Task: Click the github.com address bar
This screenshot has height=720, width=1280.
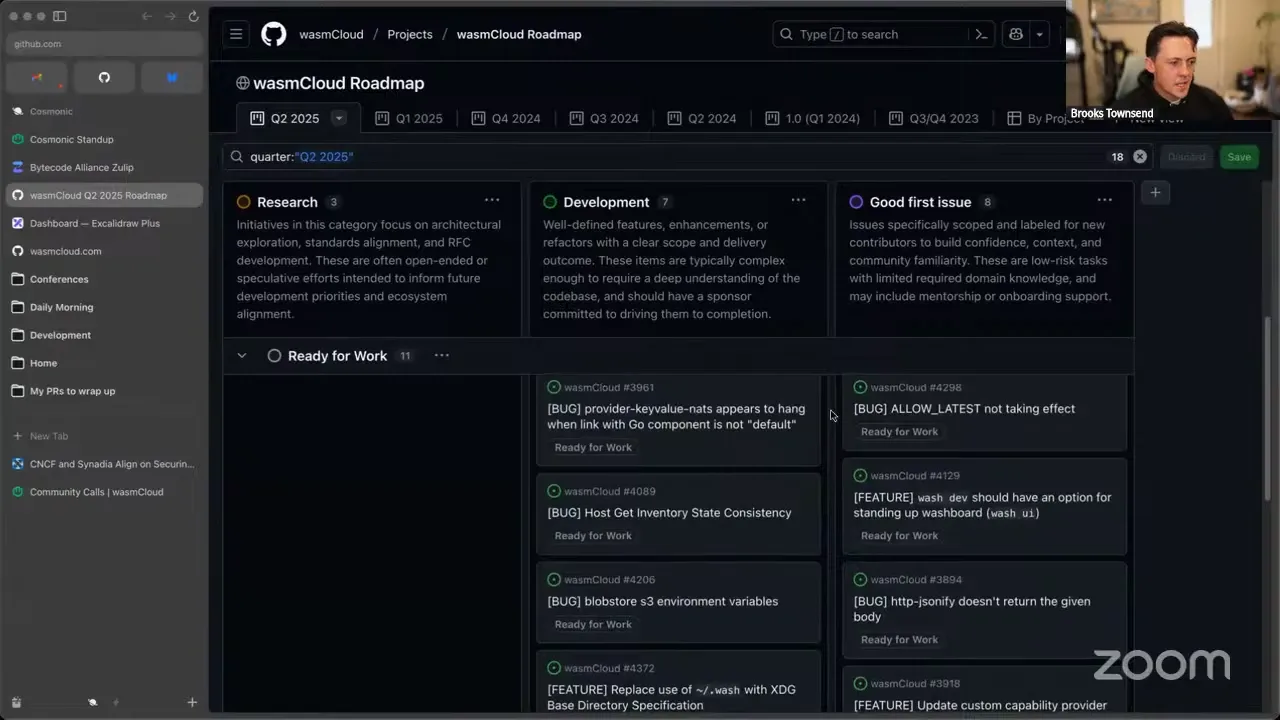Action: point(104,44)
